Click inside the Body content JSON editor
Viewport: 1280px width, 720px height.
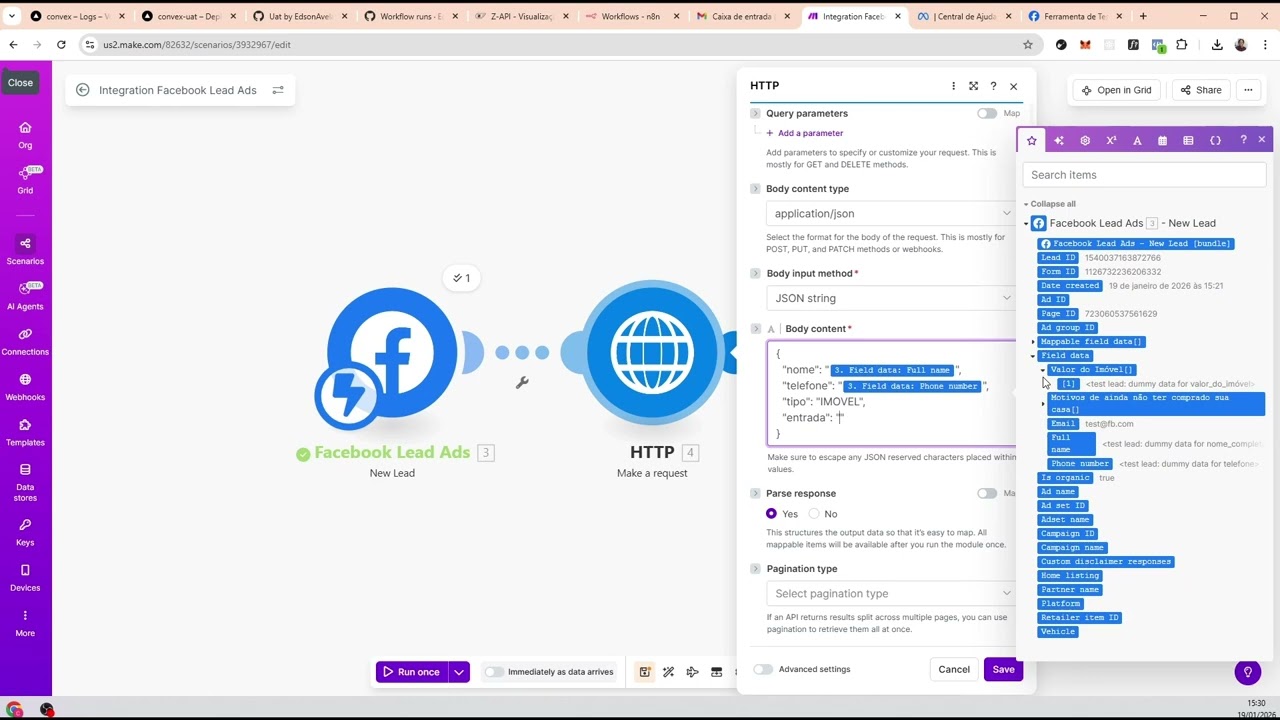(x=891, y=394)
